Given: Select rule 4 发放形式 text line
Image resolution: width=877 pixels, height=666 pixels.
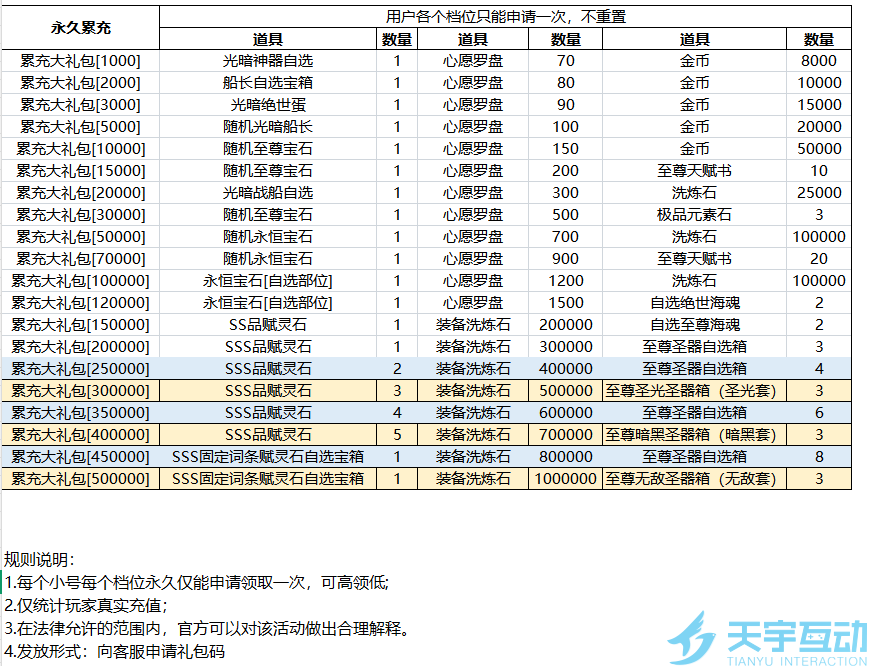Looking at the screenshot, I should coord(115,651).
